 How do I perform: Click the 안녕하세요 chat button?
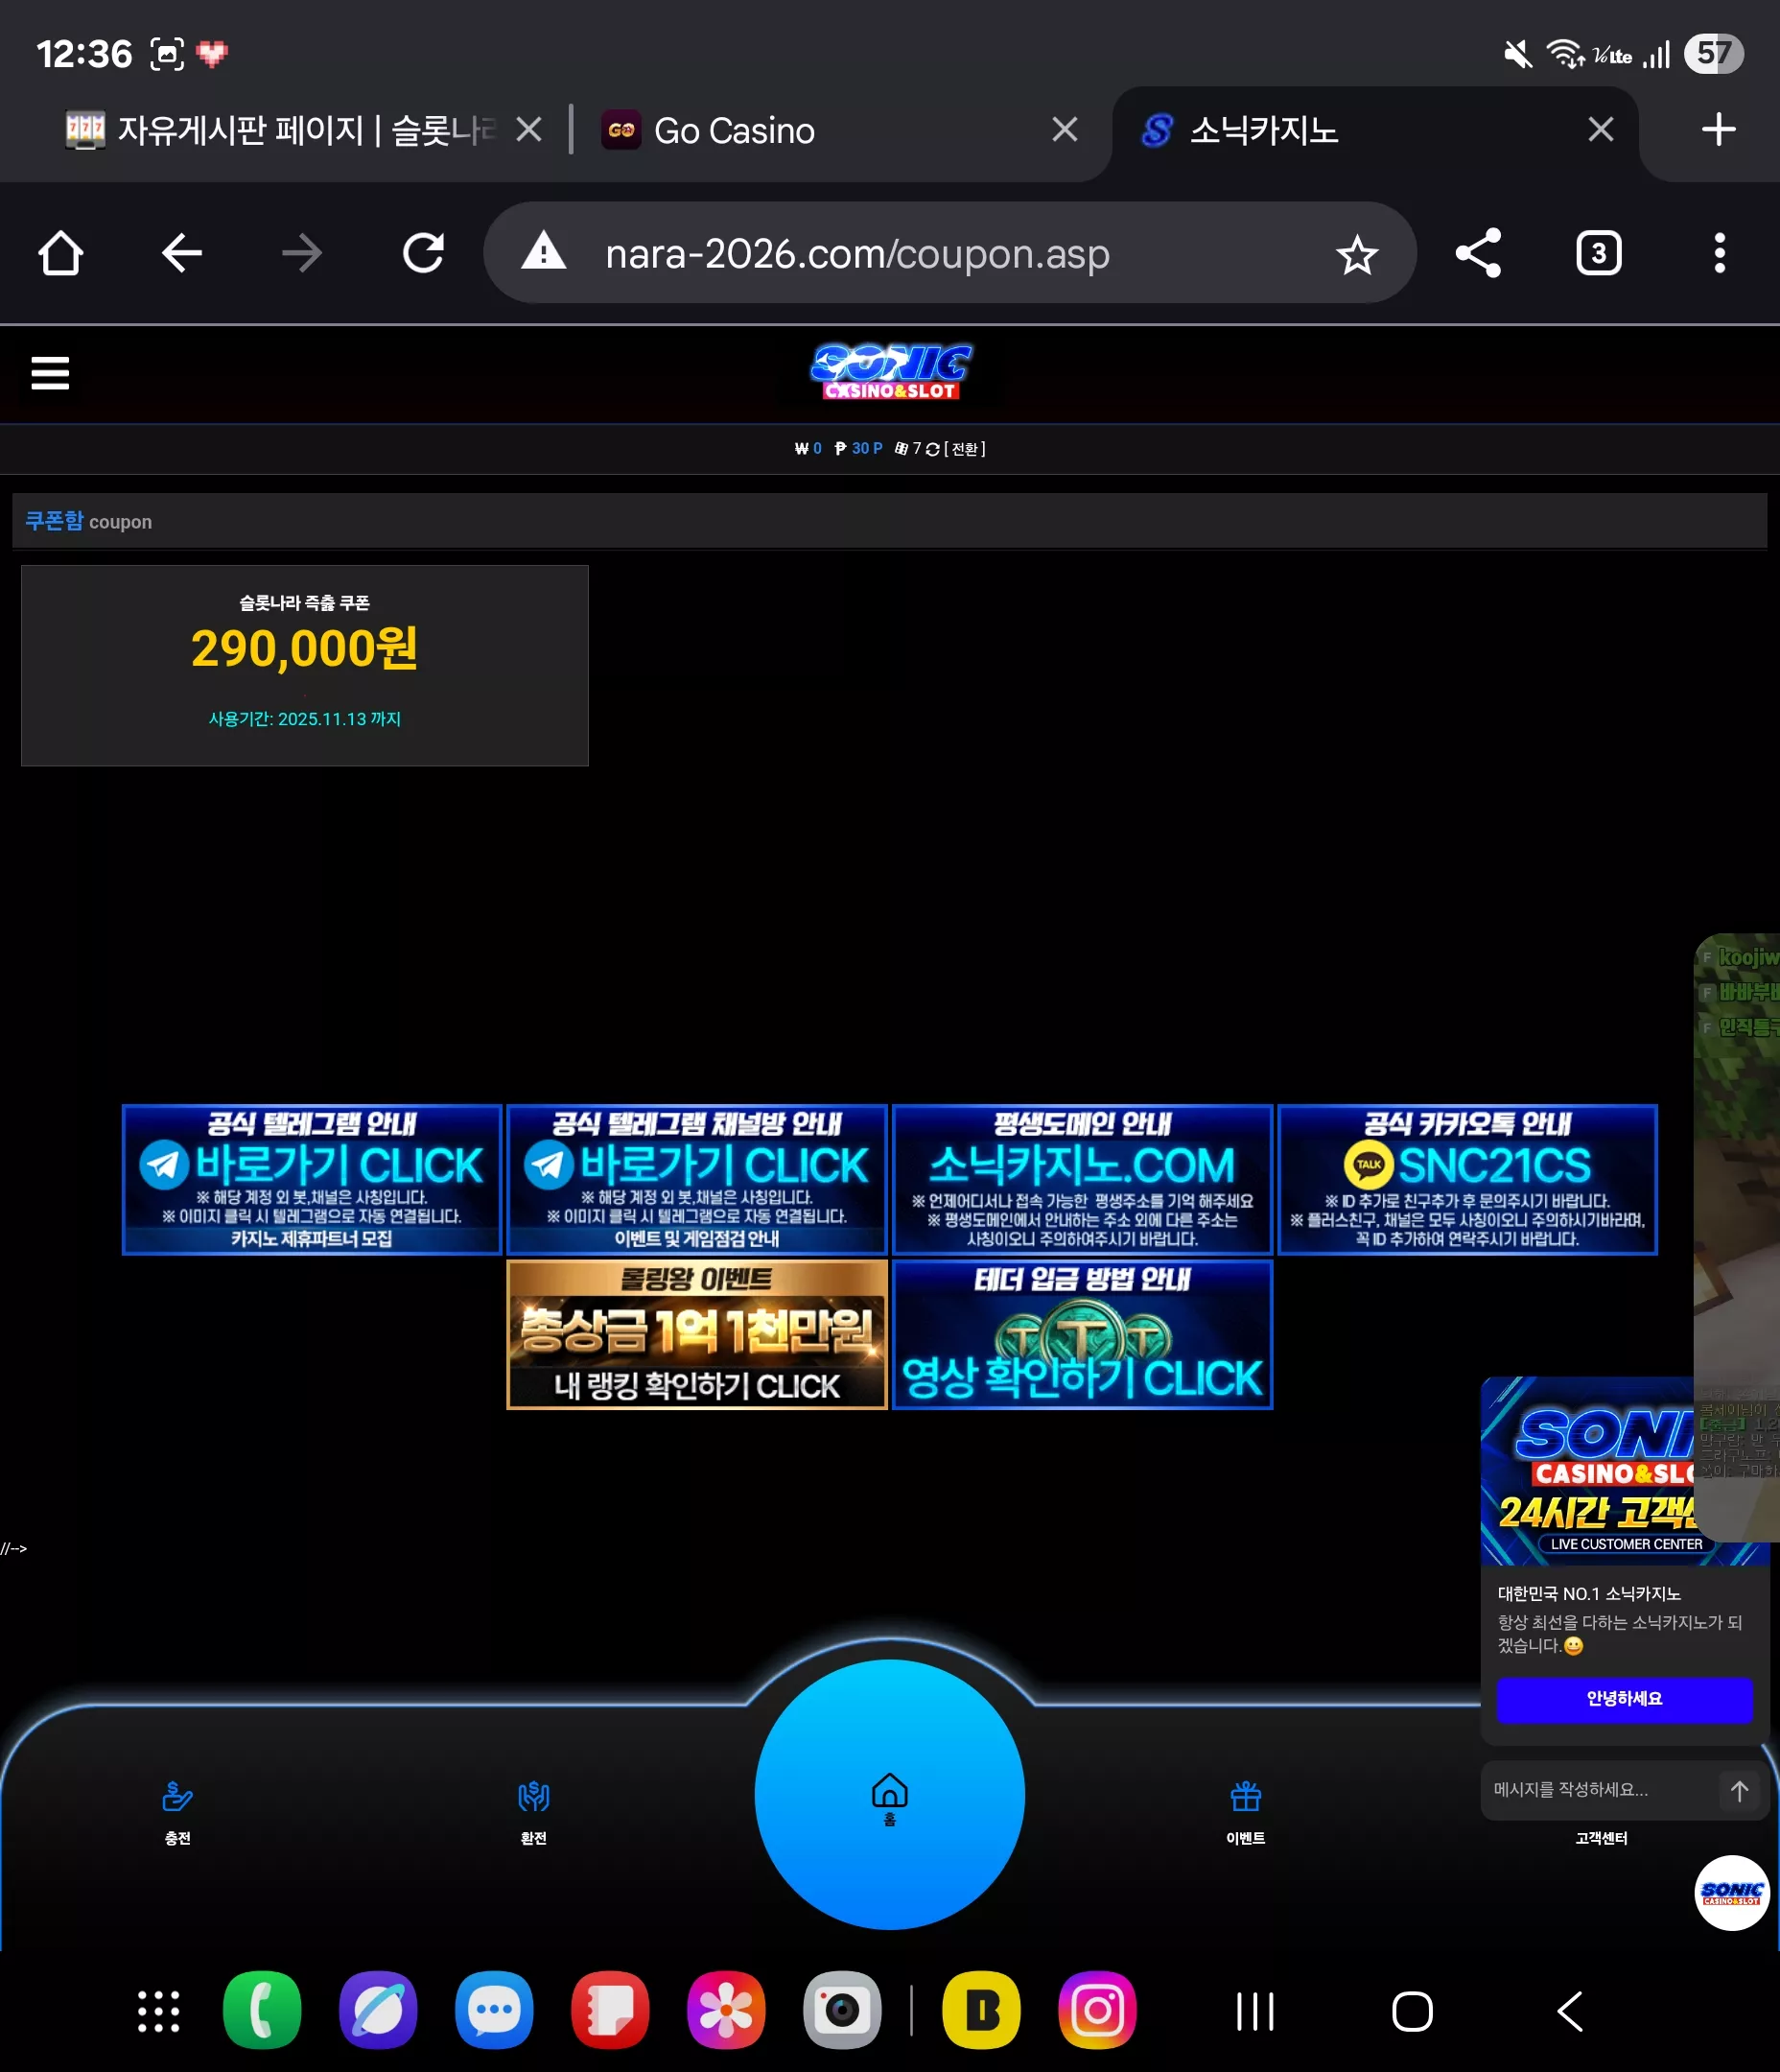click(1624, 1699)
